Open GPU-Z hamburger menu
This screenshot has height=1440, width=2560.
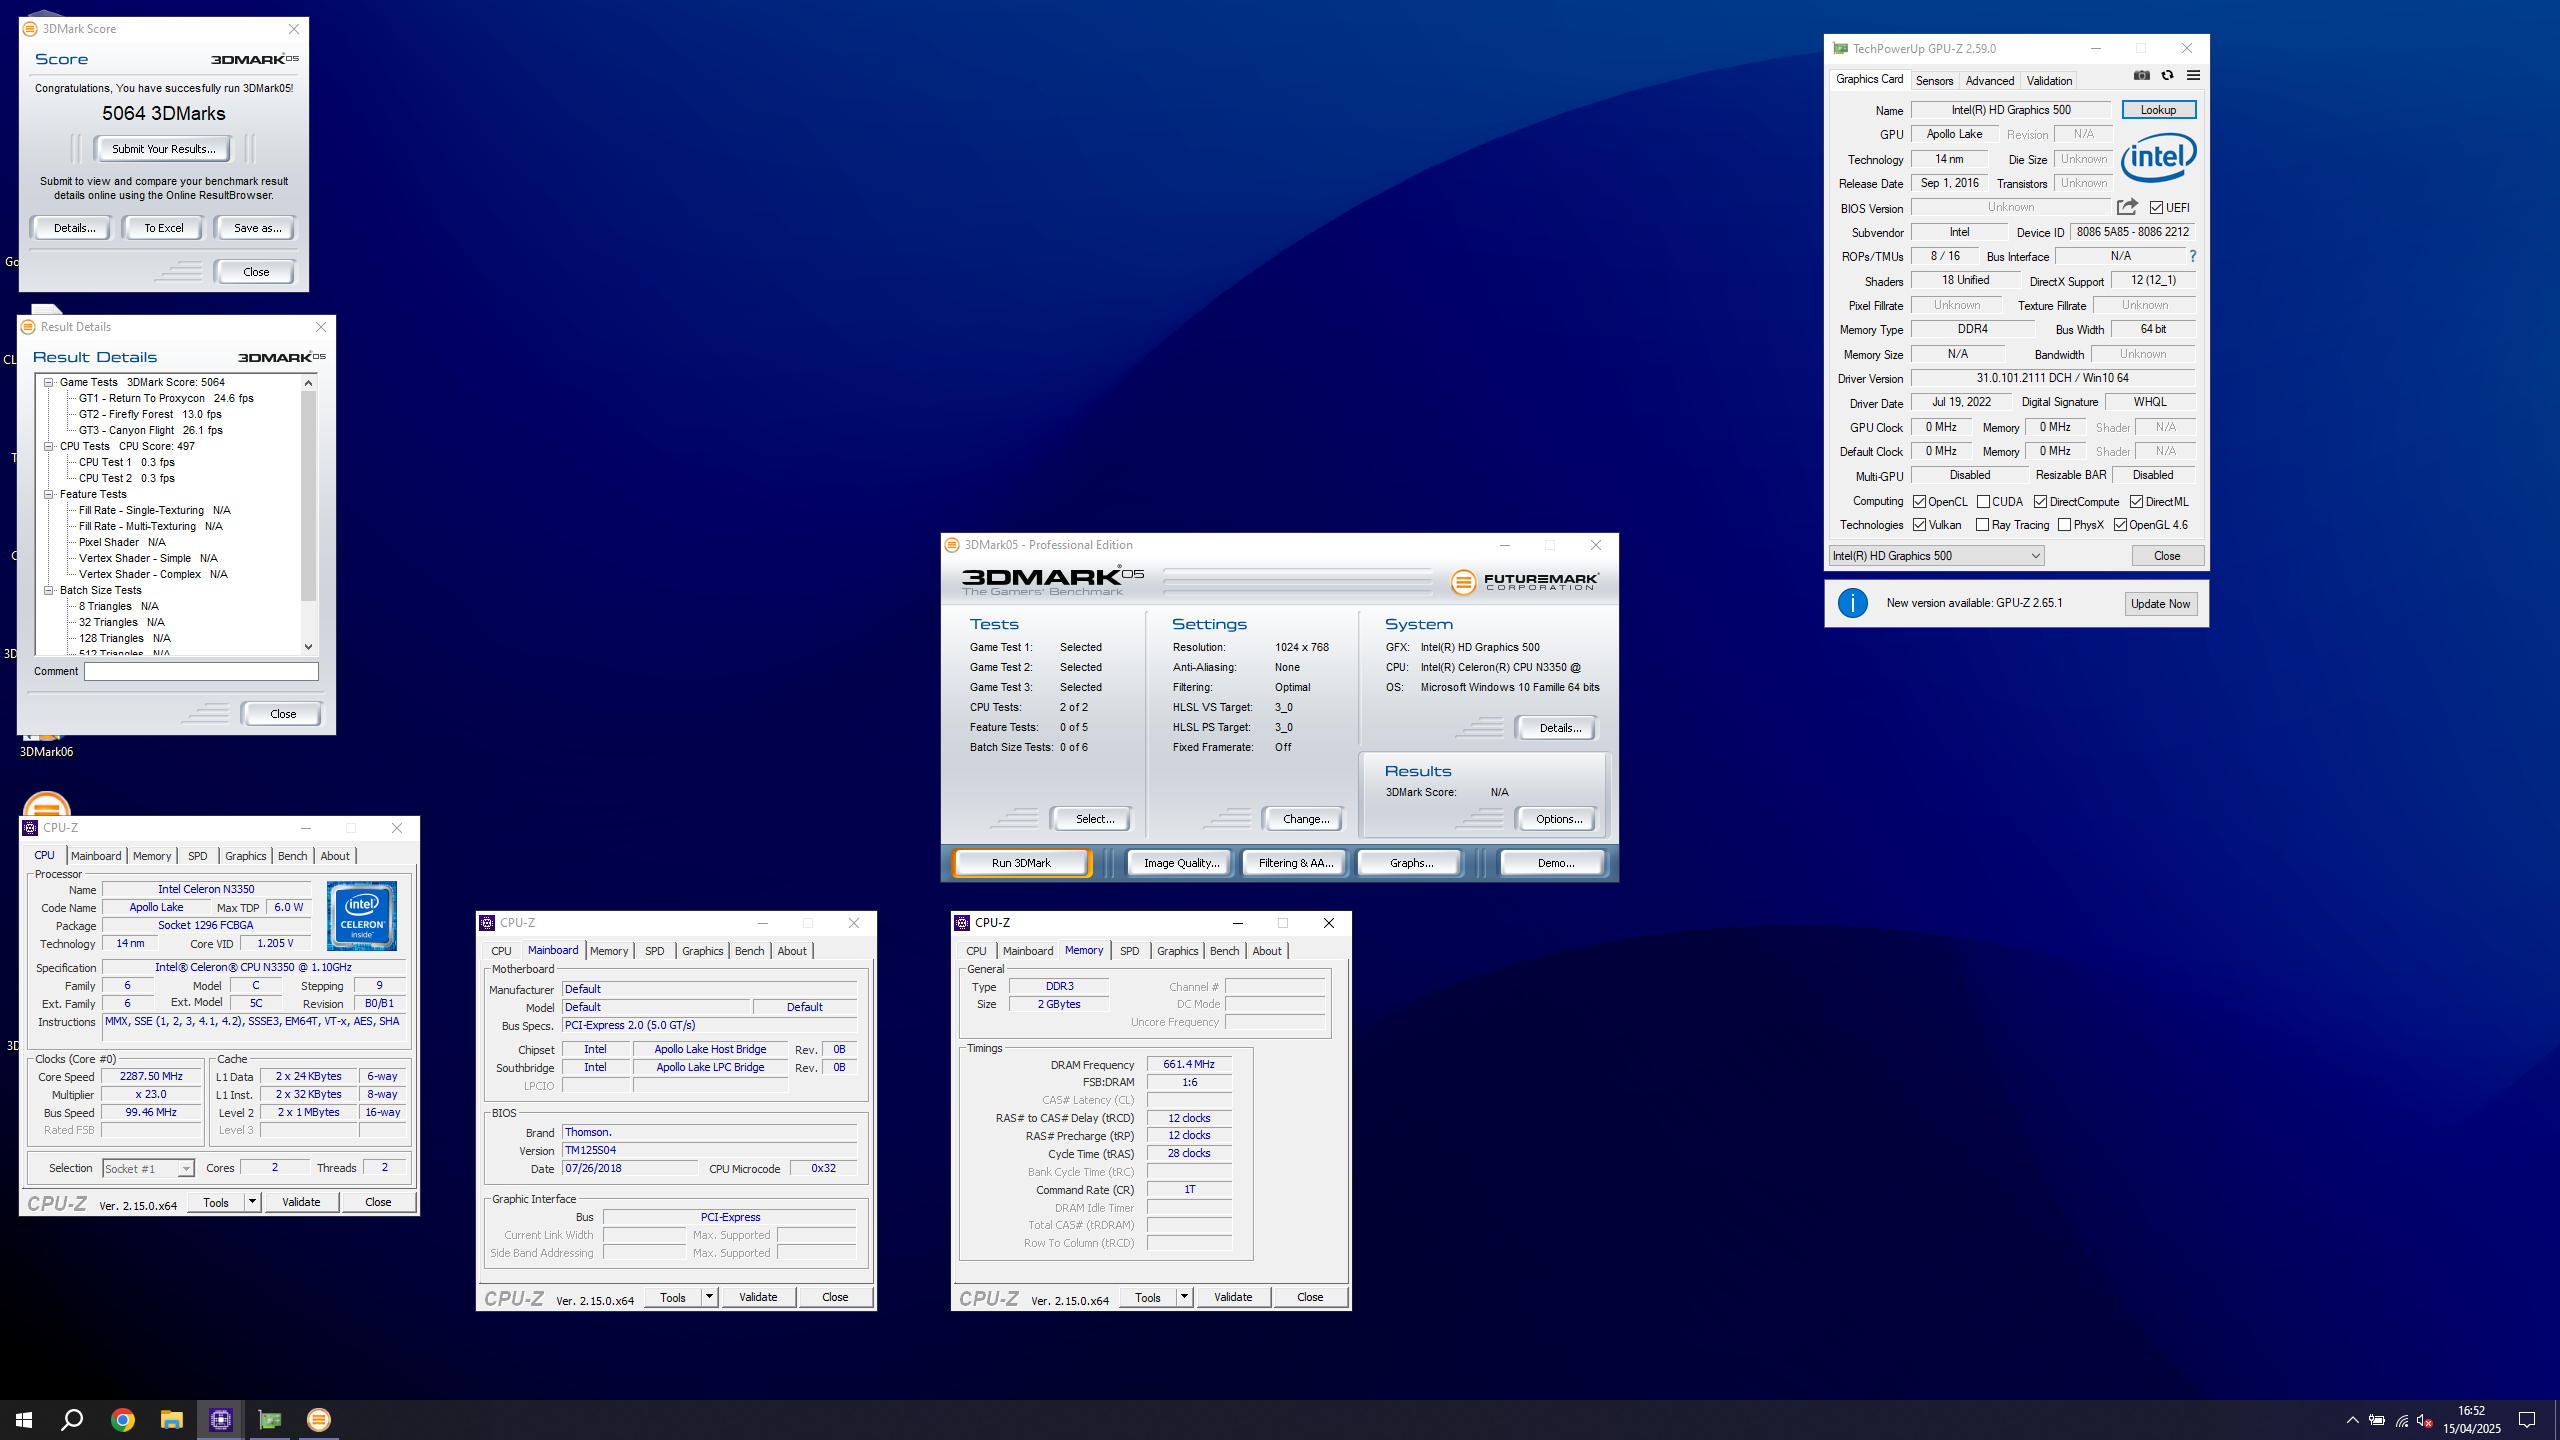[x=2193, y=76]
